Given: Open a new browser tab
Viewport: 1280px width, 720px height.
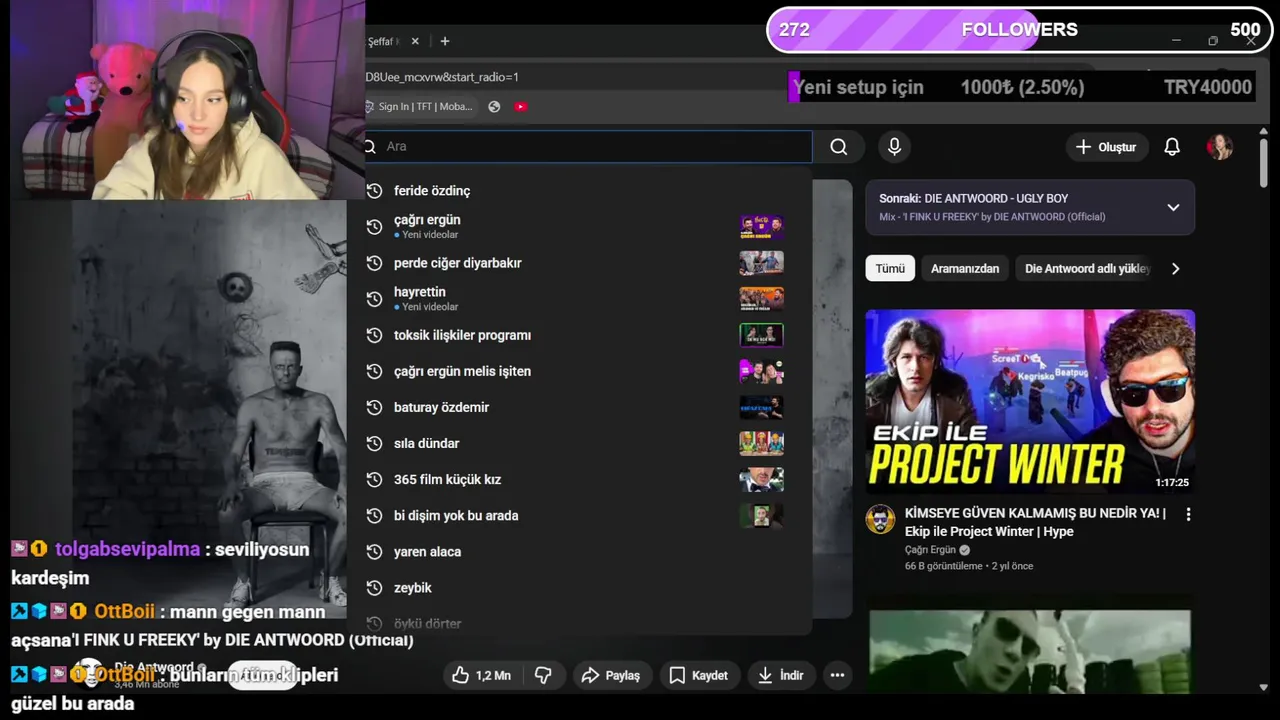Looking at the screenshot, I should pos(445,41).
